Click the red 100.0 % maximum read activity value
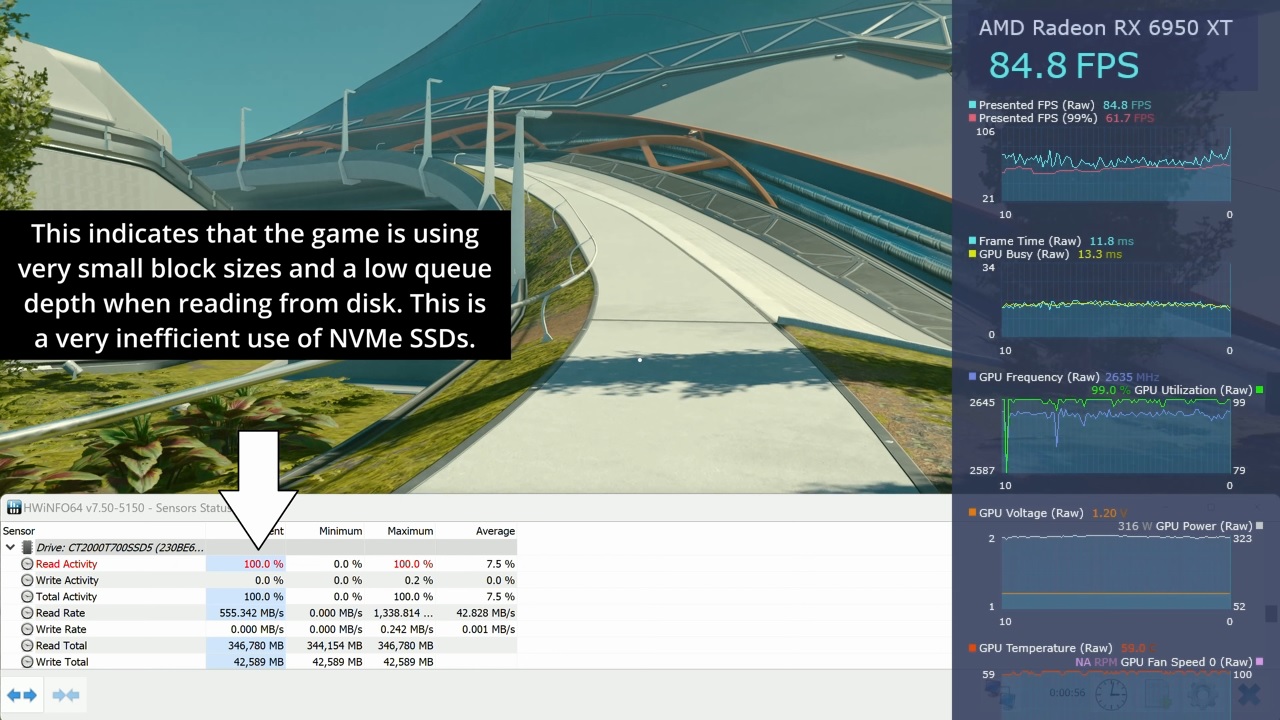The height and width of the screenshot is (720, 1280). (413, 564)
